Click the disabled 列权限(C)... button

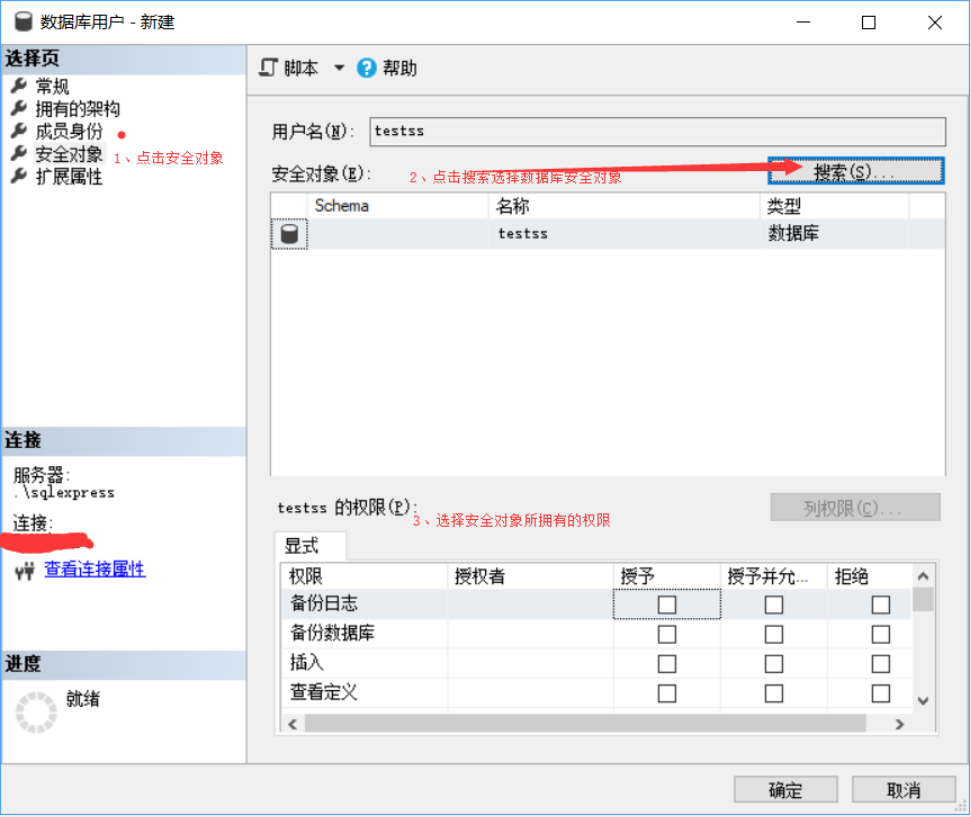tap(855, 508)
